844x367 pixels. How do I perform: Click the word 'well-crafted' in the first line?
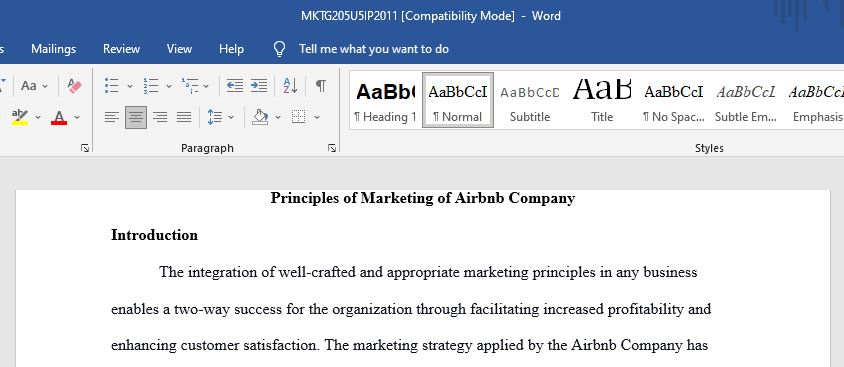[317, 273]
